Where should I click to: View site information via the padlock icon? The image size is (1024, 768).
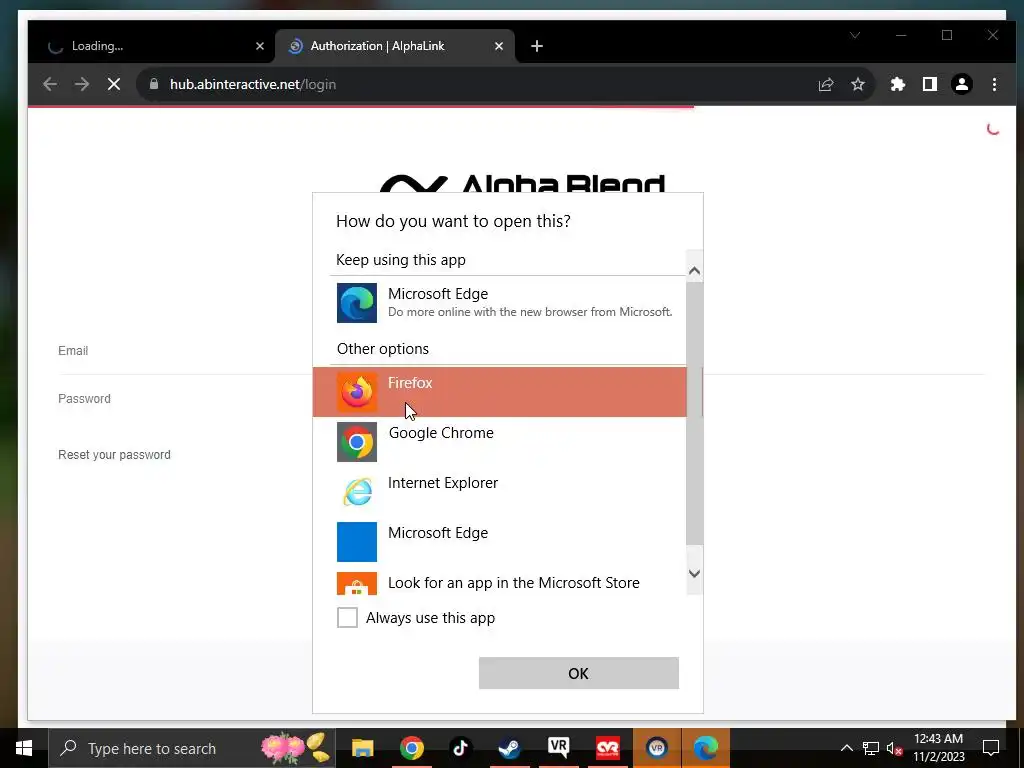click(x=154, y=84)
